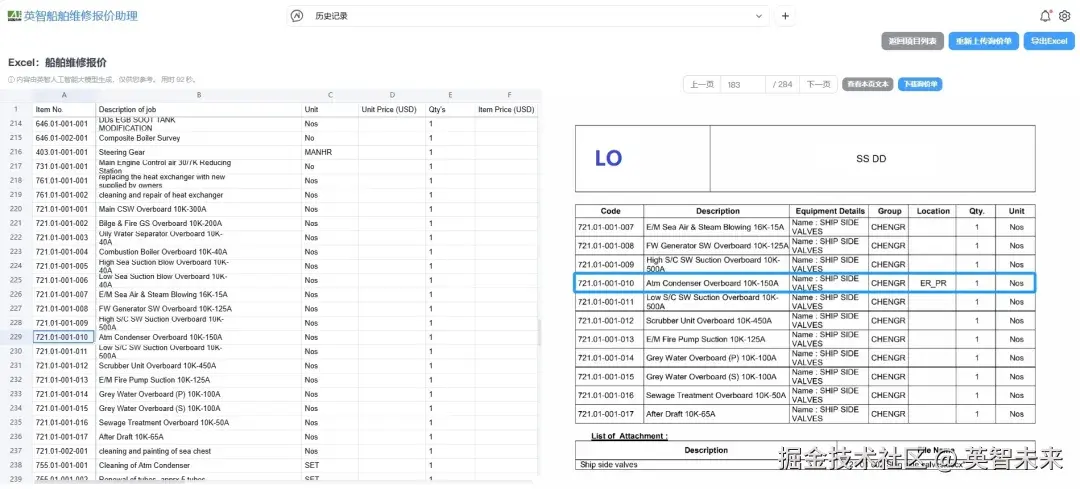Click the info icon beside AI disclaimer

[11, 80]
